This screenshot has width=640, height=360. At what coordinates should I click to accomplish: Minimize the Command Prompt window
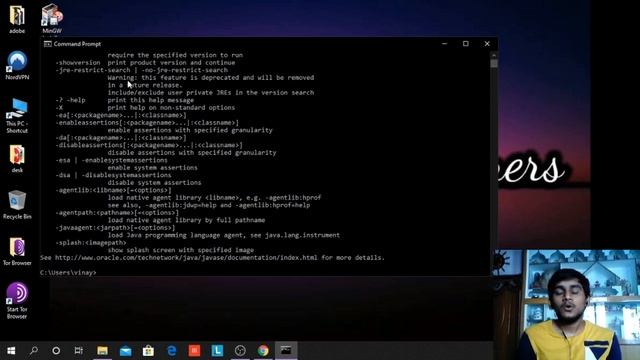pos(444,44)
